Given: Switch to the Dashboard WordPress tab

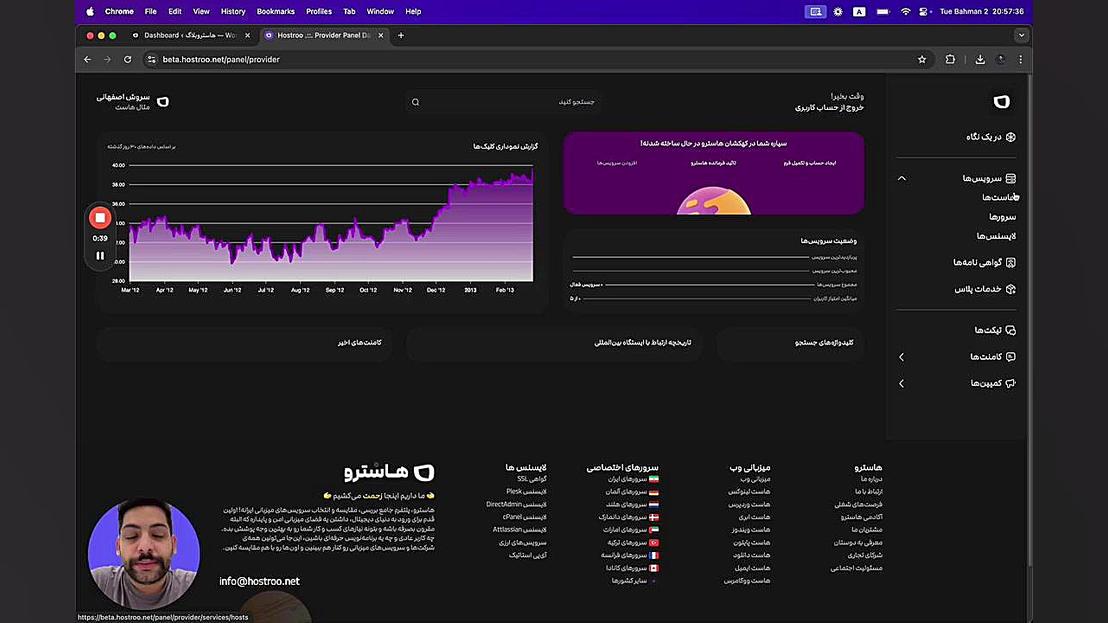Looking at the screenshot, I should coord(191,35).
